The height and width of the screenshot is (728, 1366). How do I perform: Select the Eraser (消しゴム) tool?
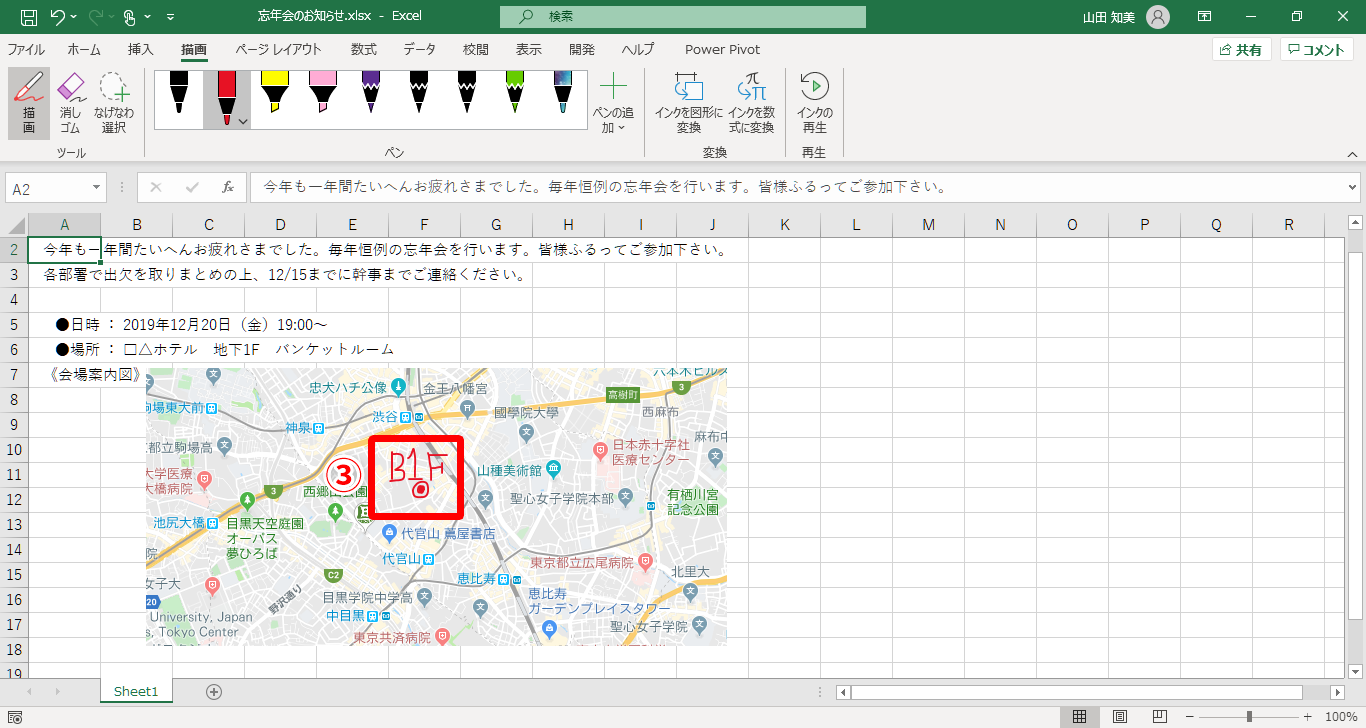coord(71,100)
